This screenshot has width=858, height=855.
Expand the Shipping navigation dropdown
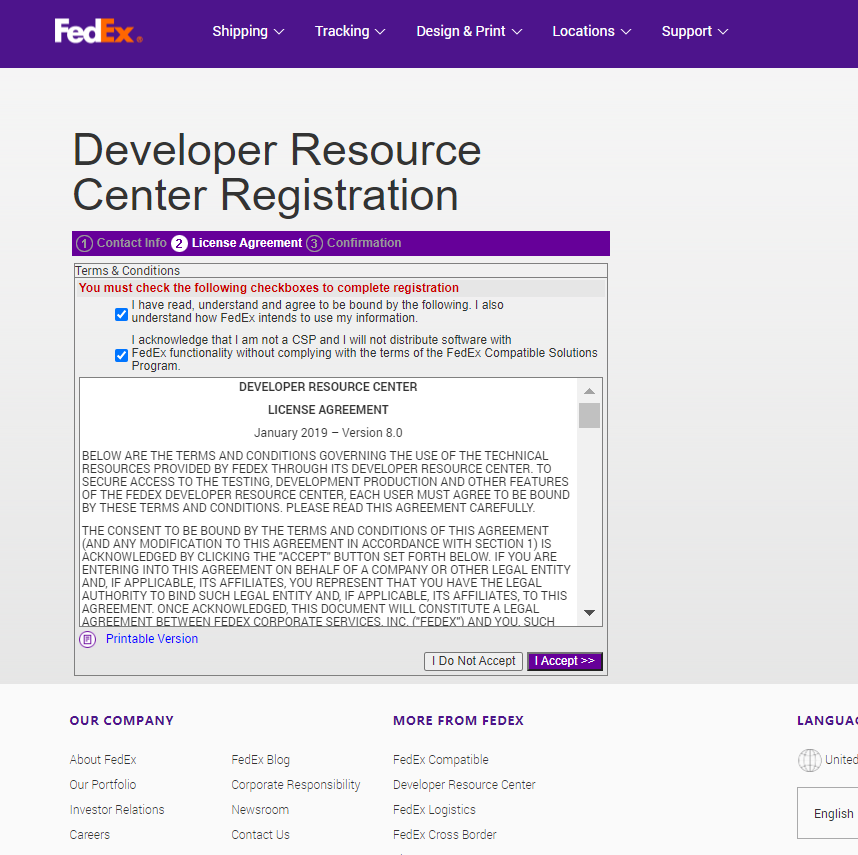248,31
